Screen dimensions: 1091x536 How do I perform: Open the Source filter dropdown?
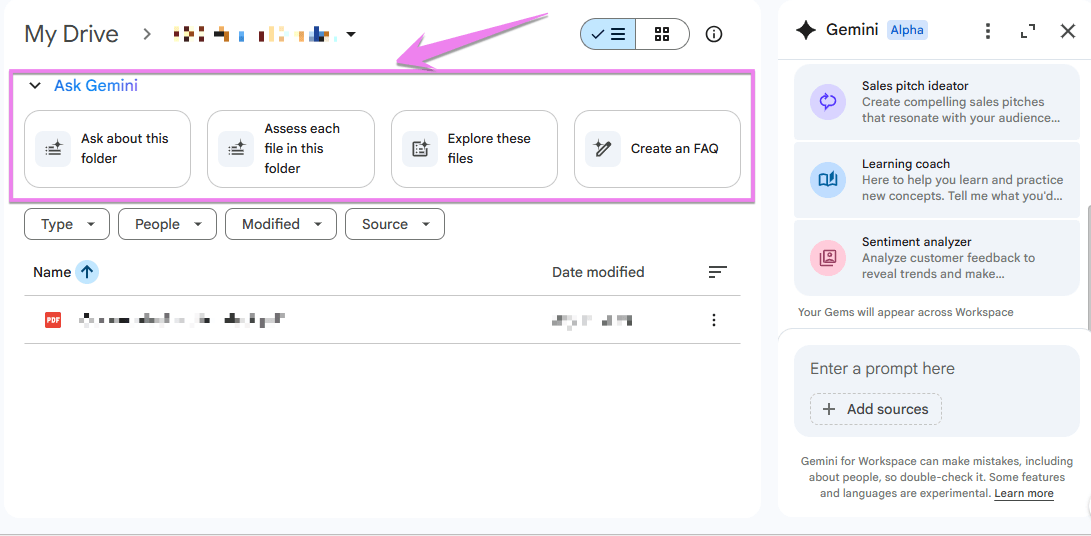click(395, 224)
